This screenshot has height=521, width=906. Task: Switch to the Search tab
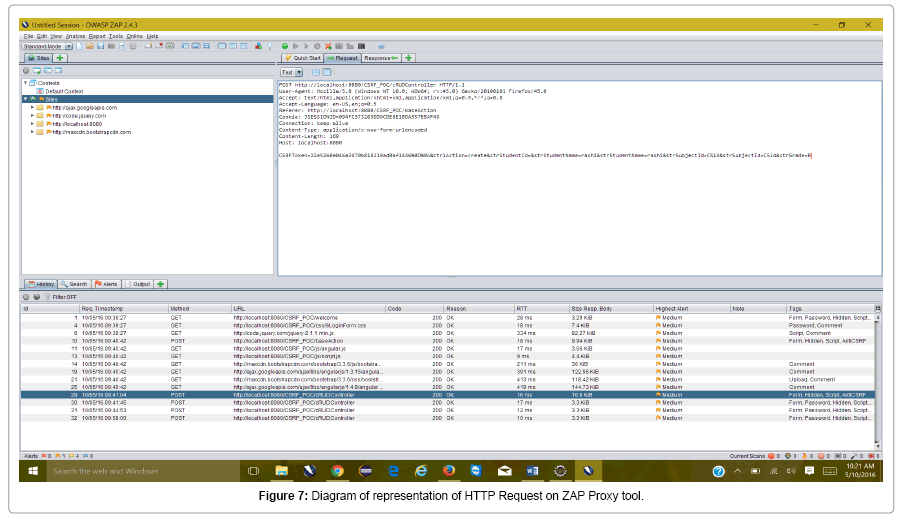tap(74, 284)
